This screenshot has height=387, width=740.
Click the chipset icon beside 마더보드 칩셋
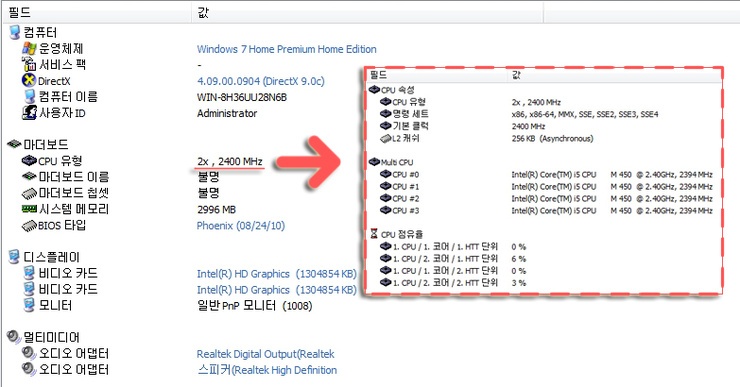[x=29, y=193]
